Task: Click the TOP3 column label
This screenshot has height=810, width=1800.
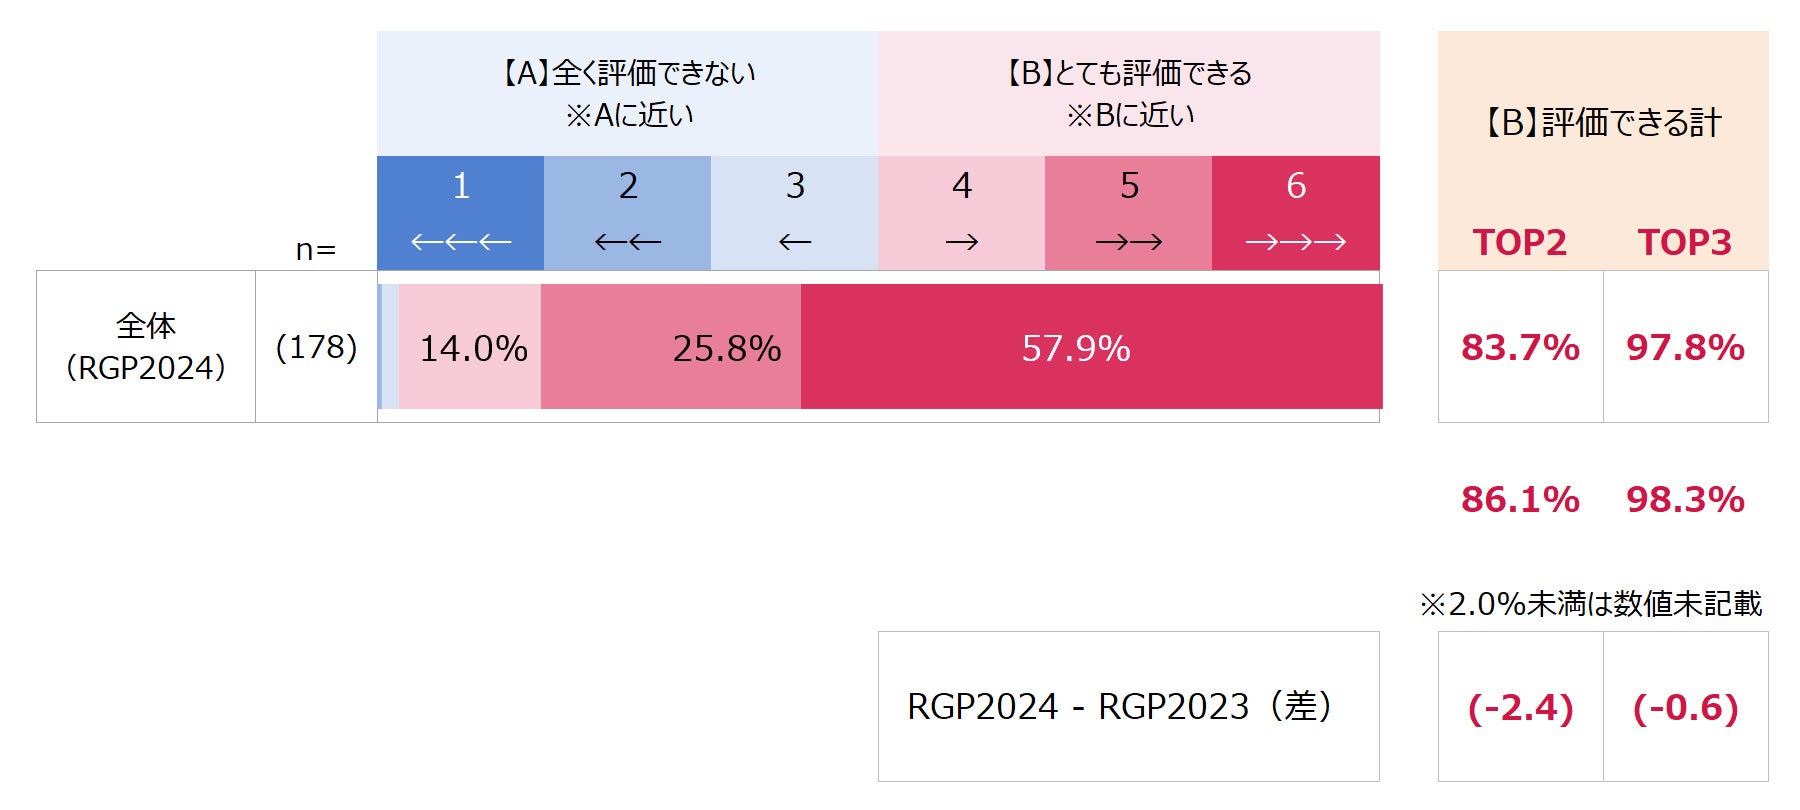Action: [x=1684, y=243]
